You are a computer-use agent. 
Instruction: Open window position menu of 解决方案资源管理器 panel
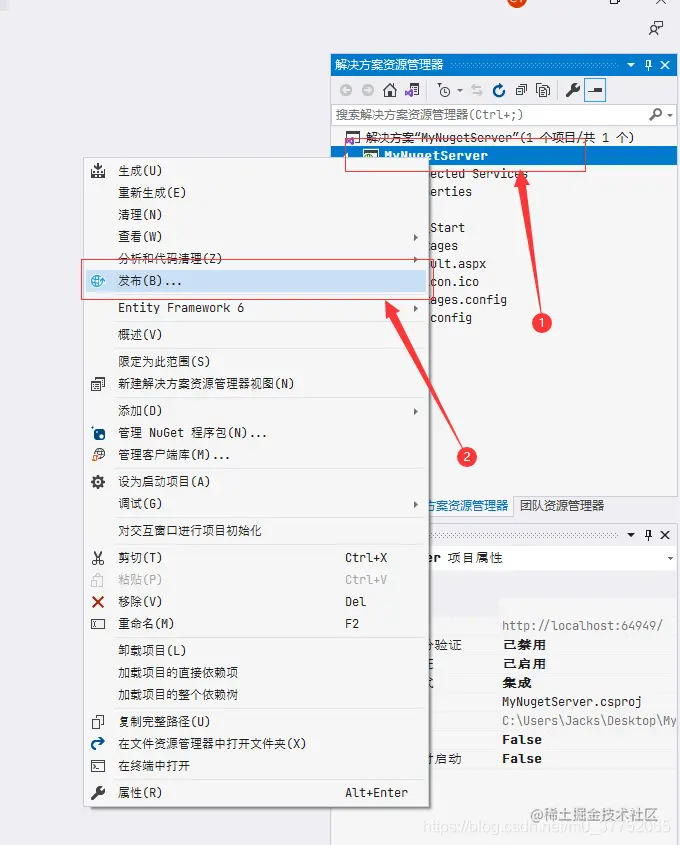(631, 65)
